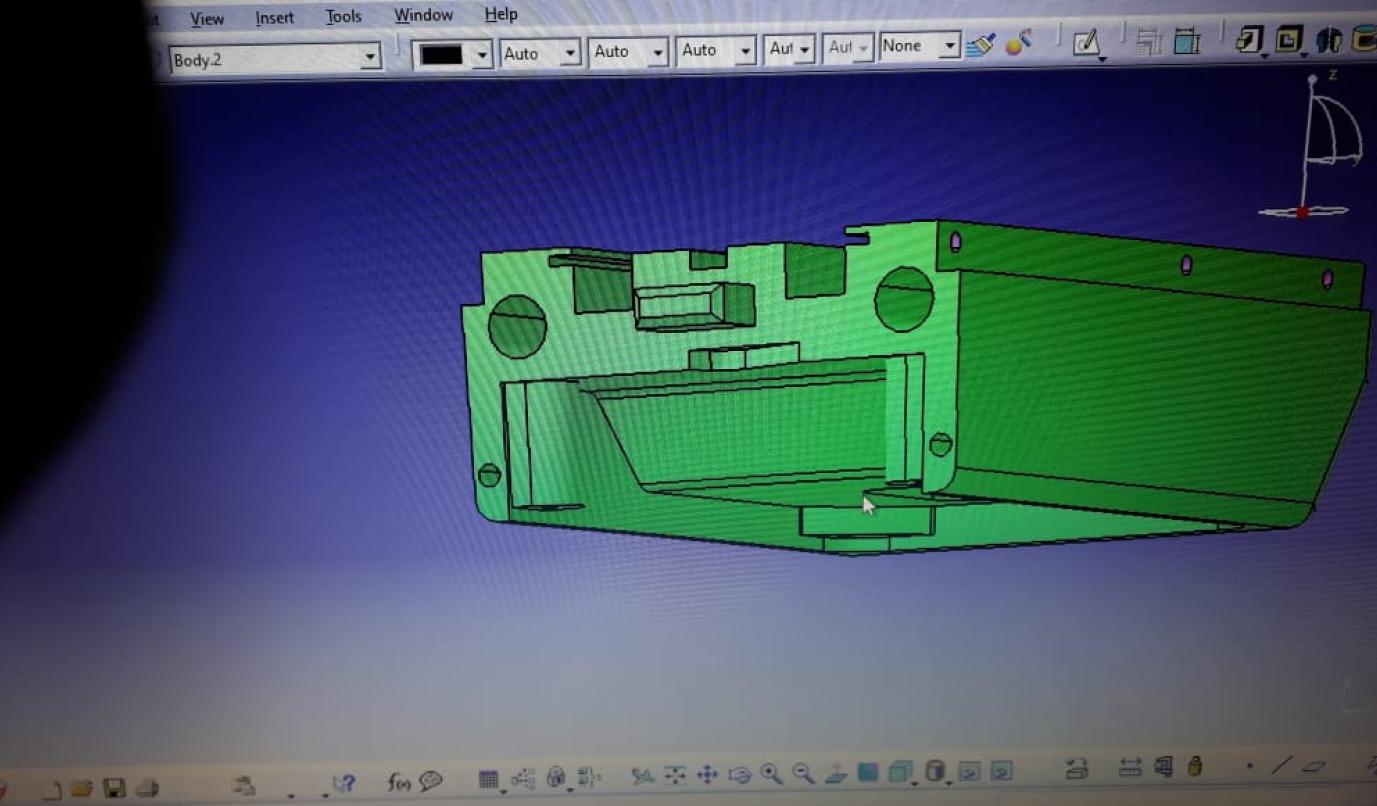Open the Tools menu
The image size is (1377, 806).
click(x=343, y=16)
